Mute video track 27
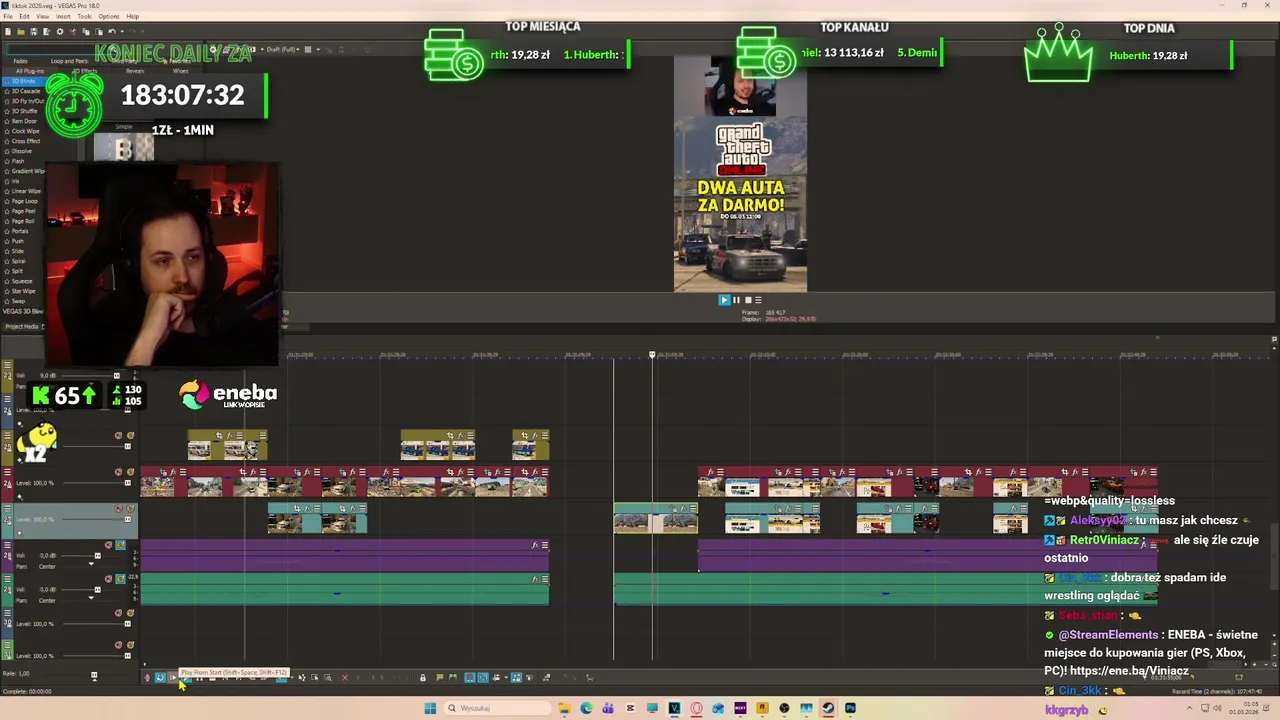The width and height of the screenshot is (1280, 720). [x=118, y=508]
